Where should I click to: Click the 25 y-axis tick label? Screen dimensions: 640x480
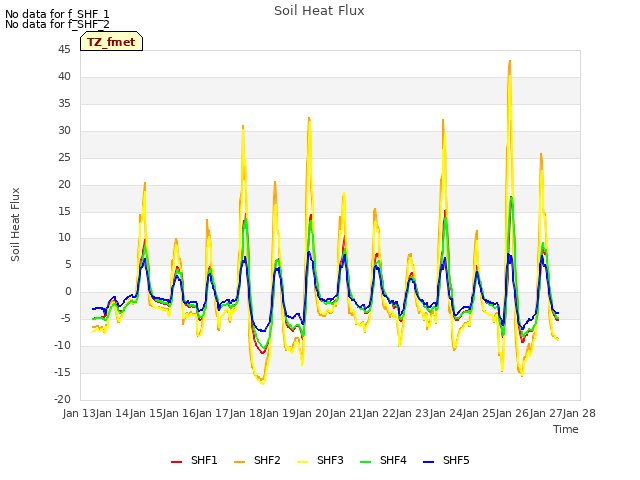(64, 158)
